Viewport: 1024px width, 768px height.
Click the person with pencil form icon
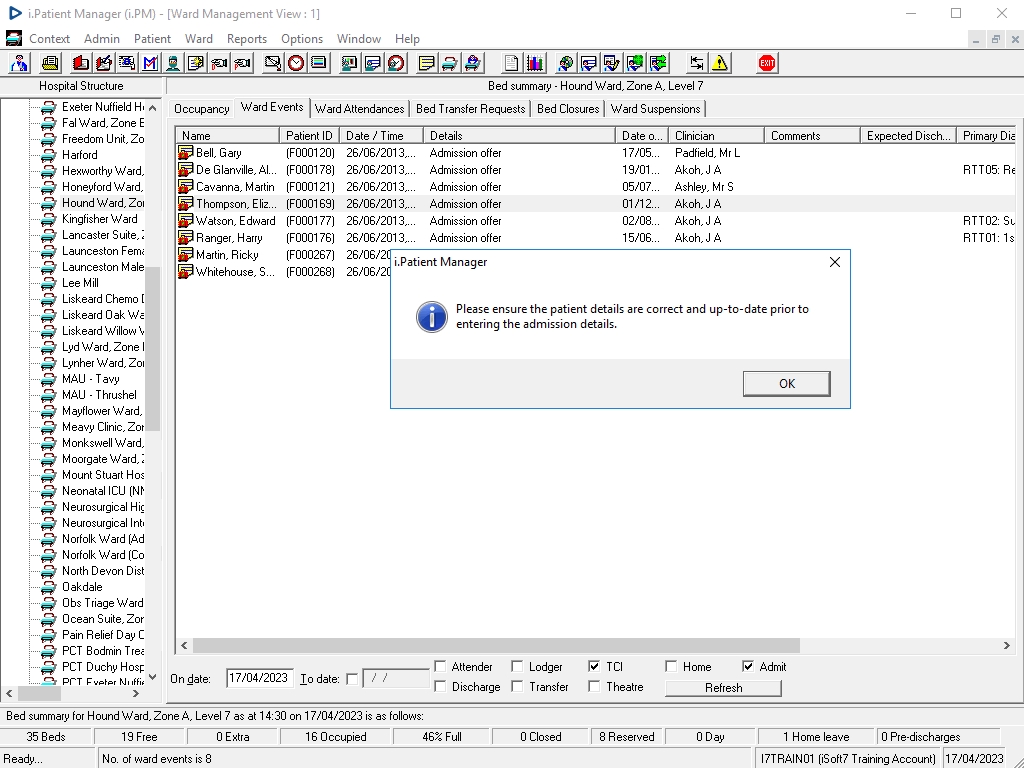coord(611,63)
